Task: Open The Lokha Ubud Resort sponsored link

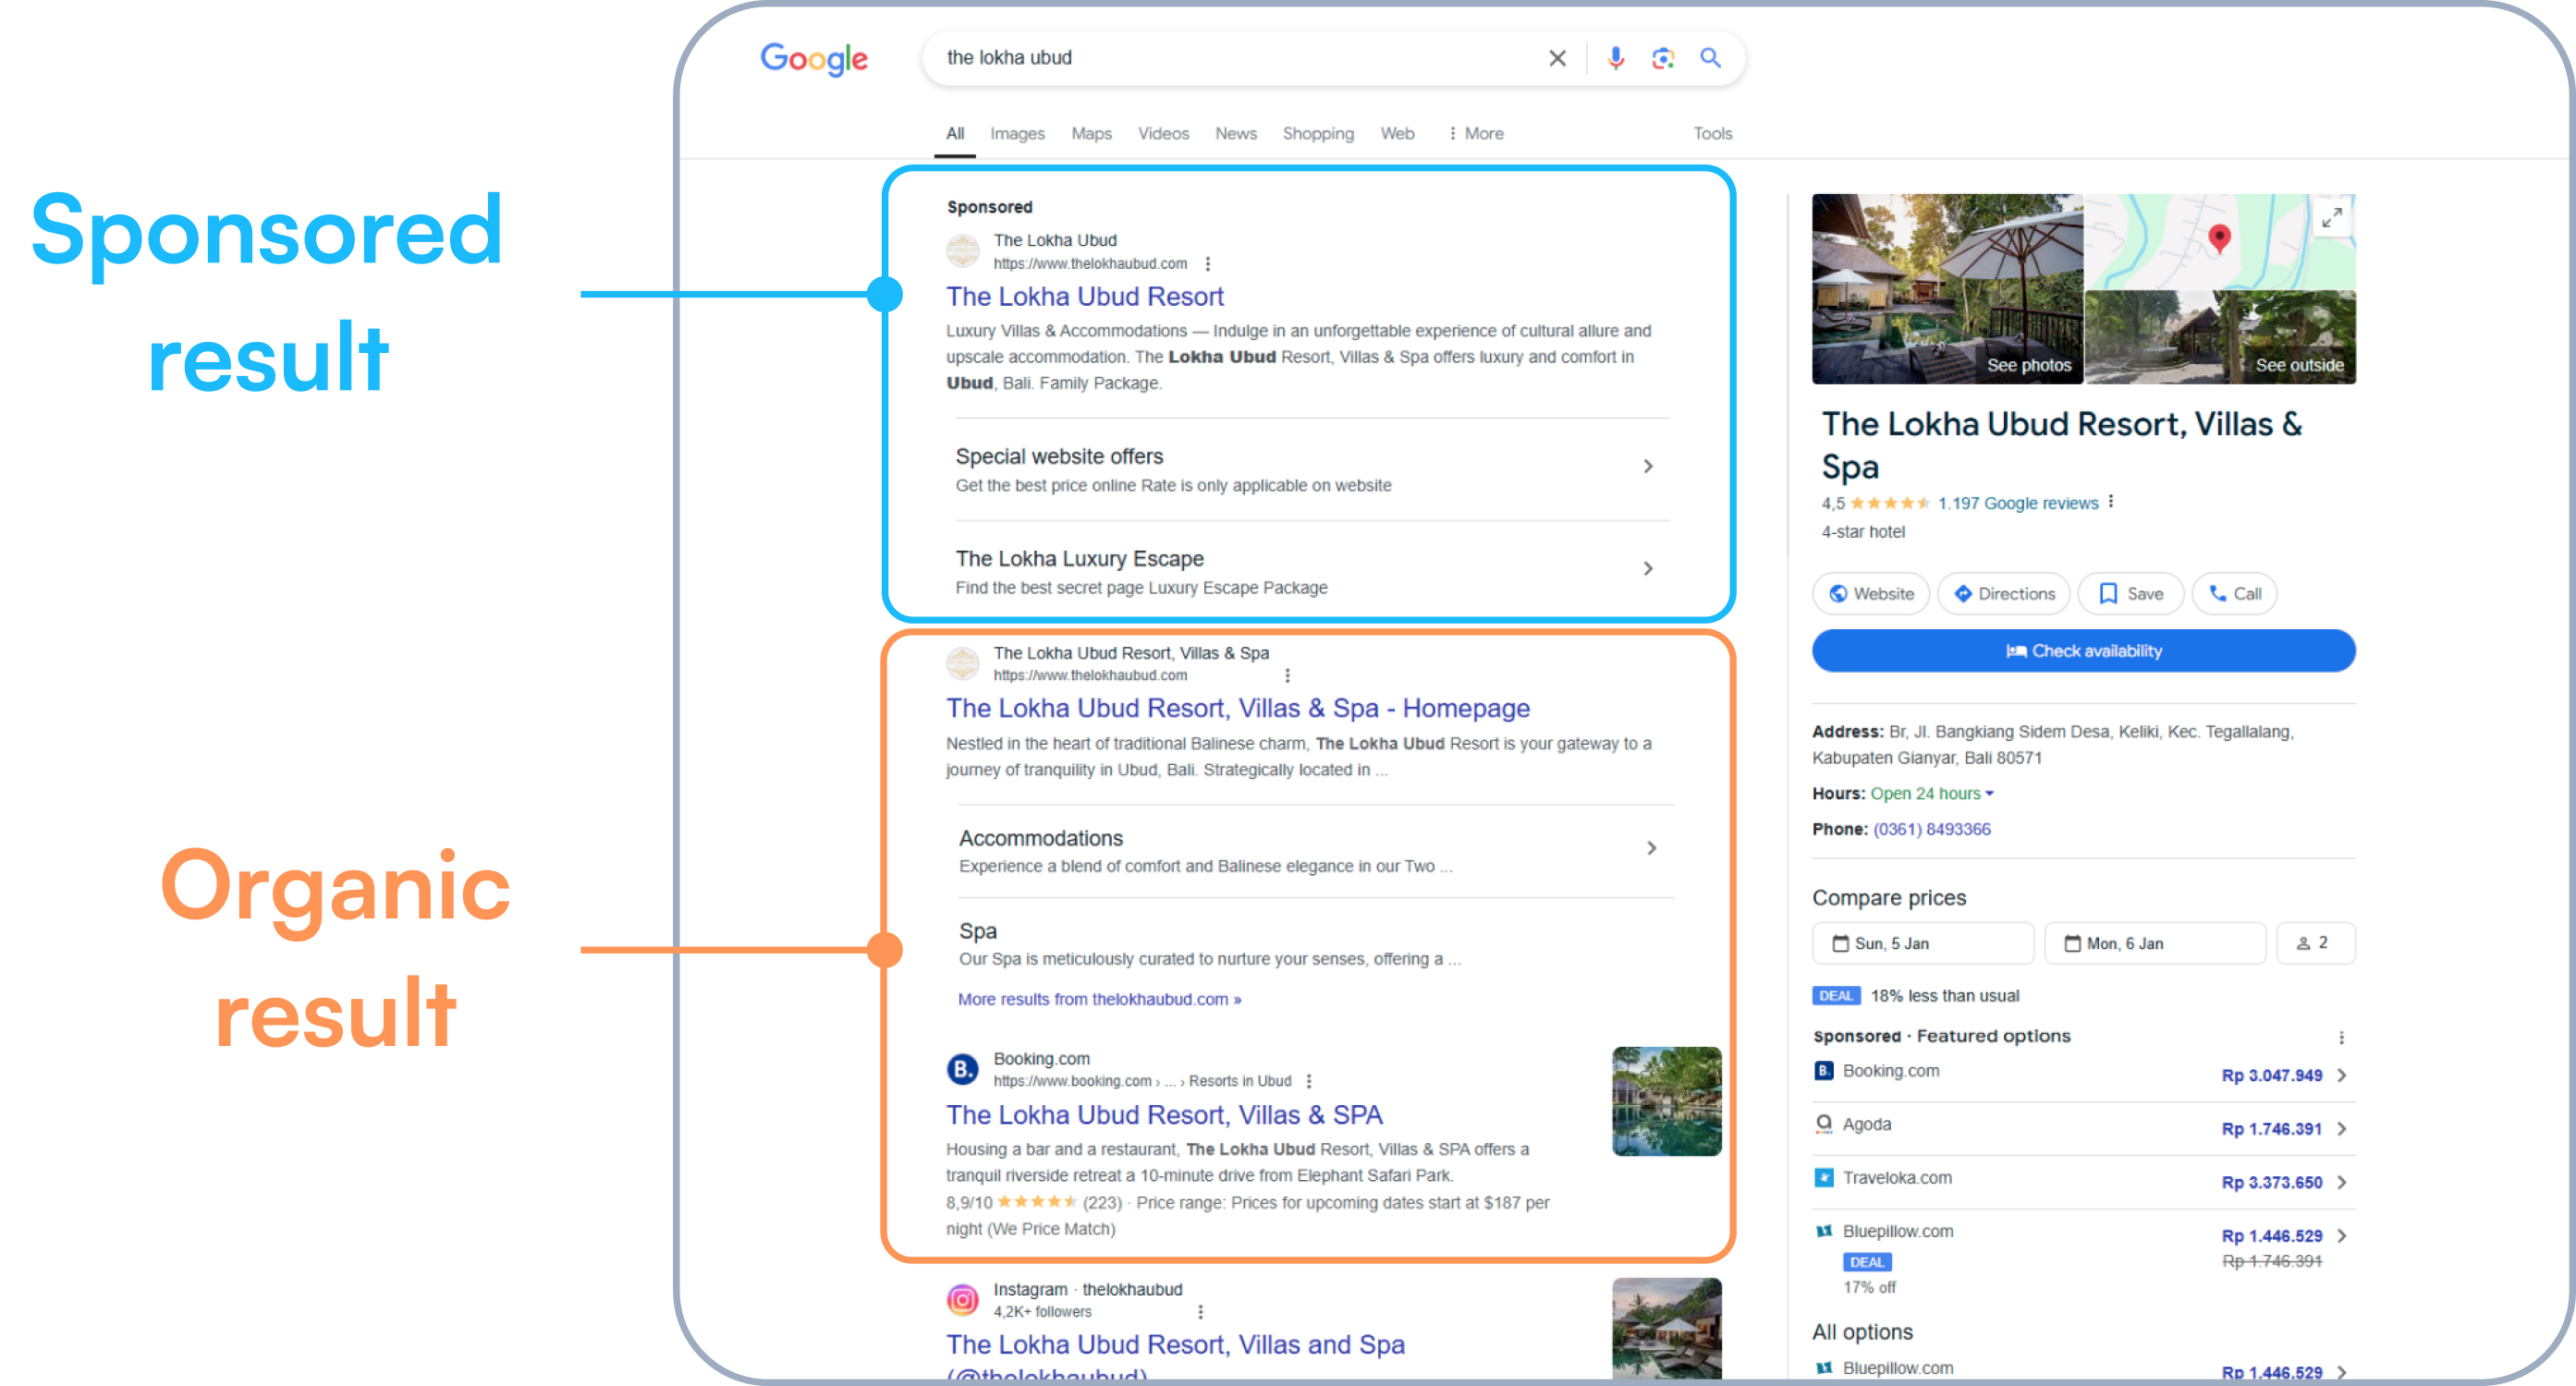Action: [x=1084, y=297]
